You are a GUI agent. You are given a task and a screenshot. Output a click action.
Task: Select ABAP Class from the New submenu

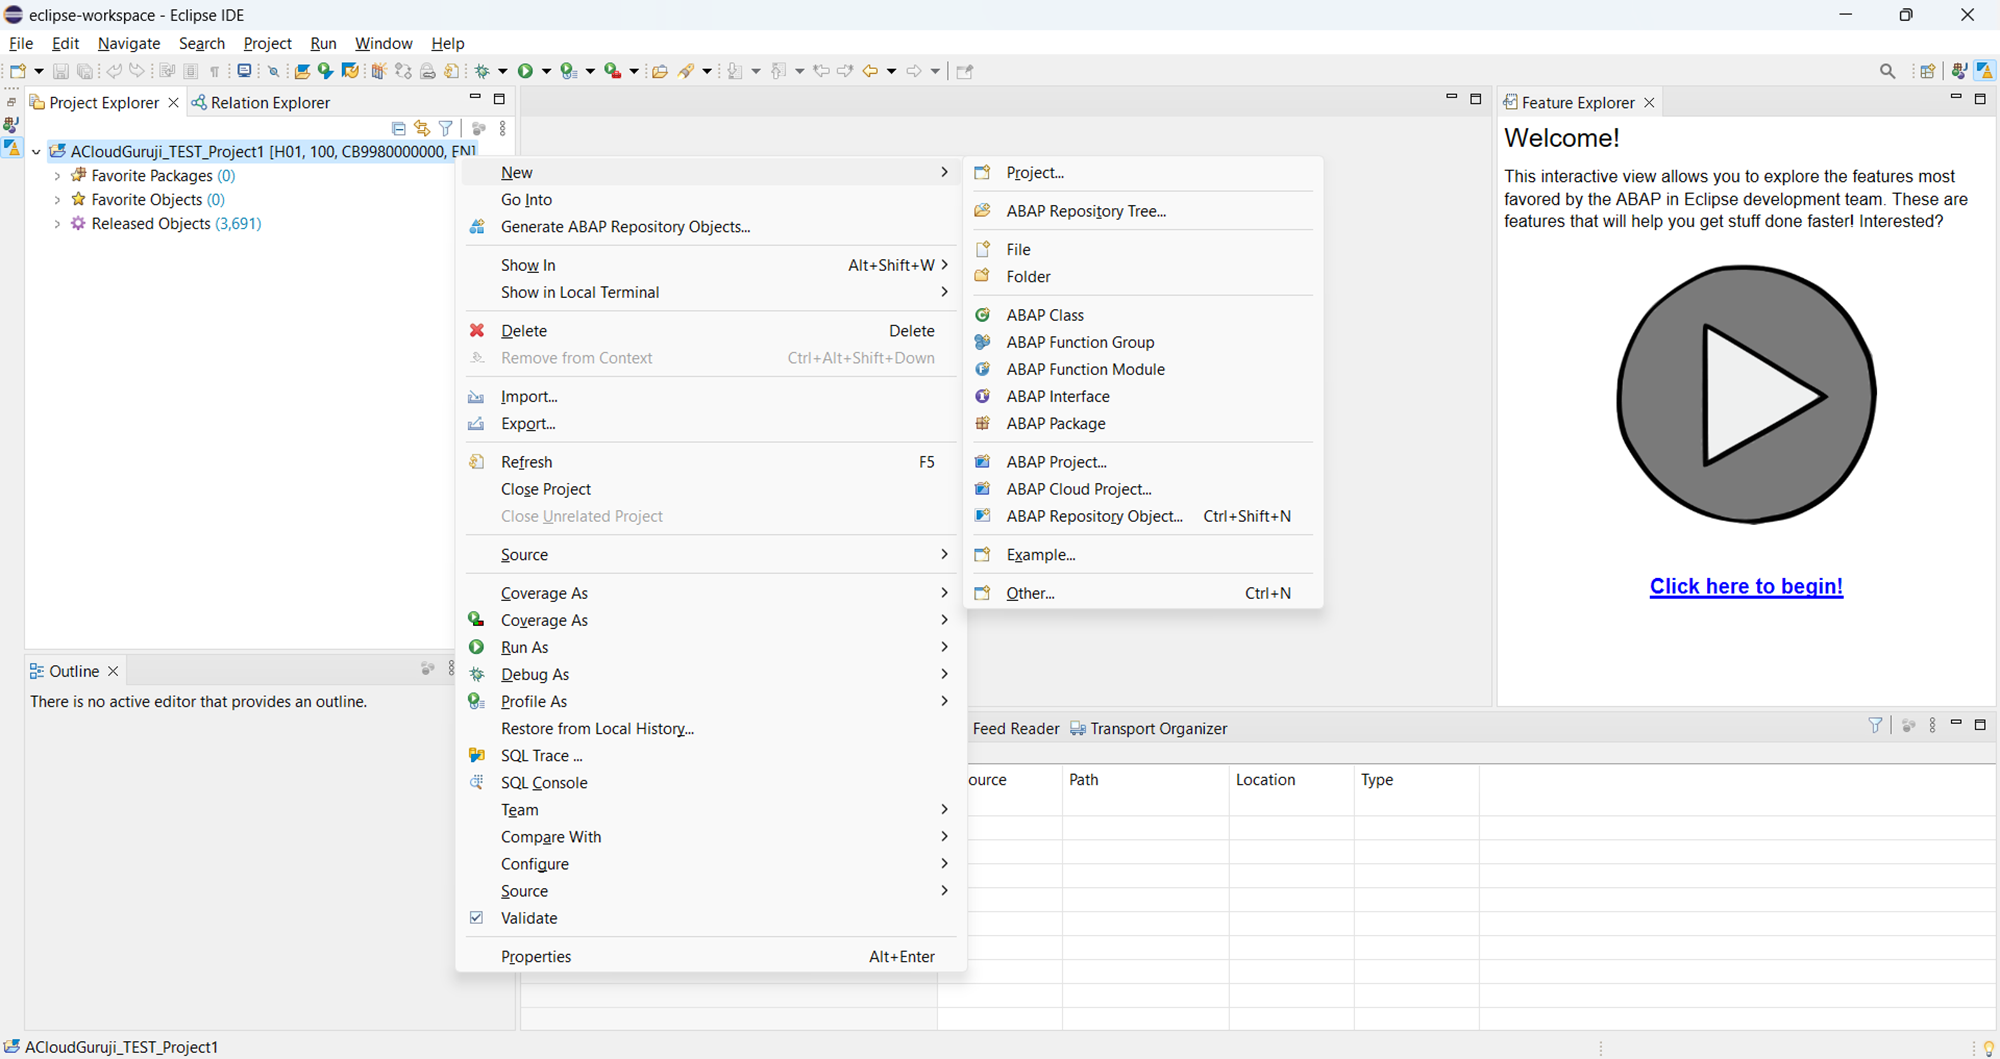[1044, 315]
